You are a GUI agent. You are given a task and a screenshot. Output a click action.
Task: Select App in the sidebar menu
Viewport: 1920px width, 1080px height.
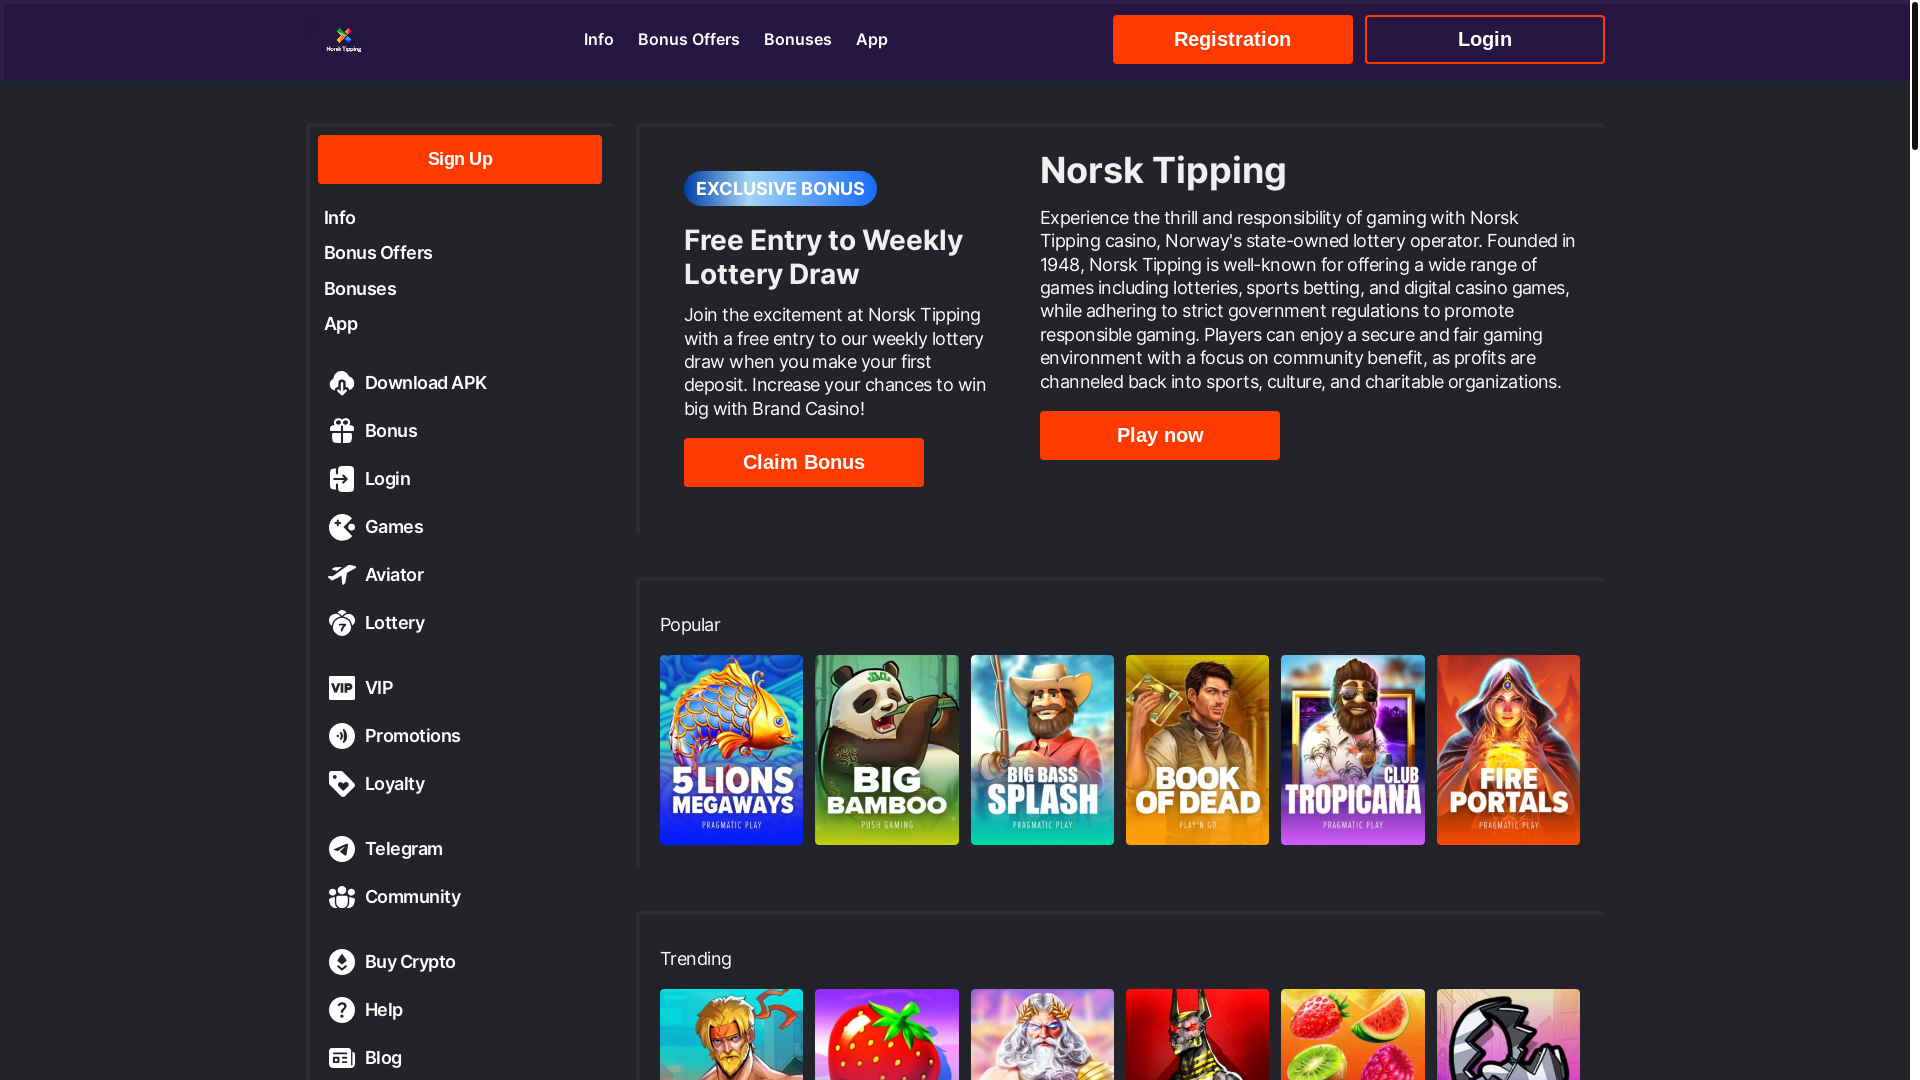tap(341, 324)
